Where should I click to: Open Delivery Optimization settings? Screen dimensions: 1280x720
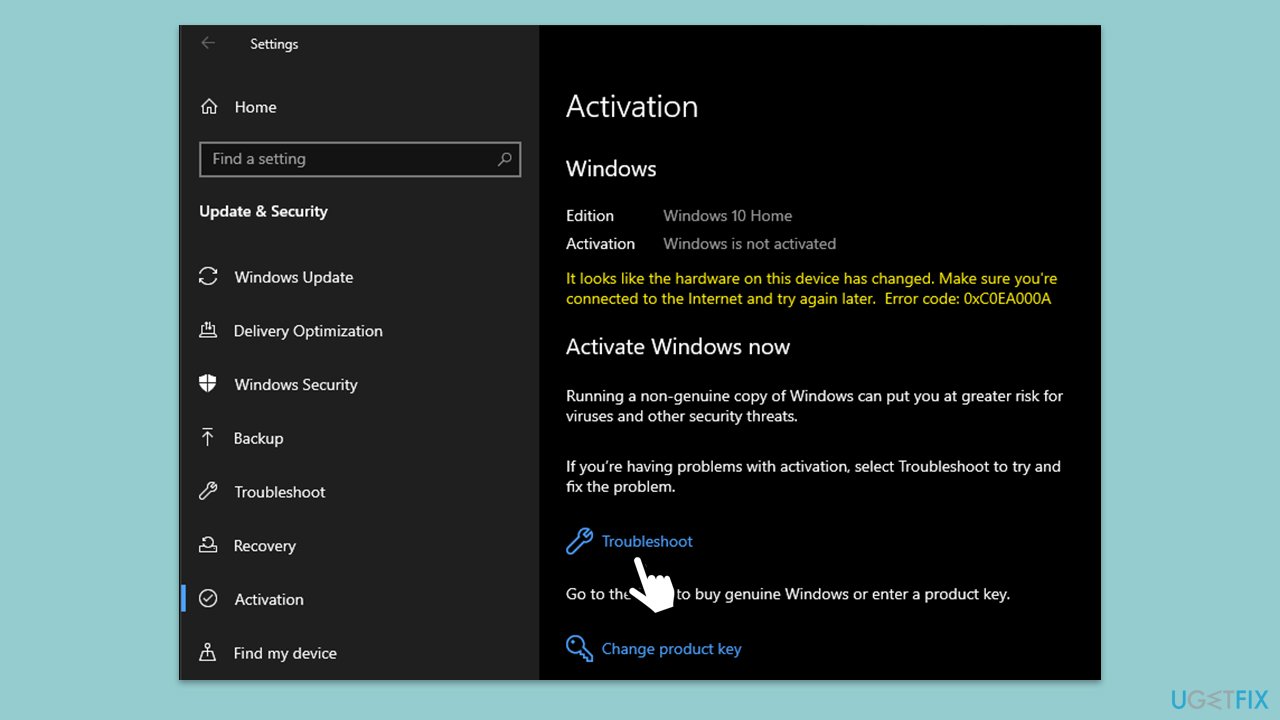(x=308, y=331)
